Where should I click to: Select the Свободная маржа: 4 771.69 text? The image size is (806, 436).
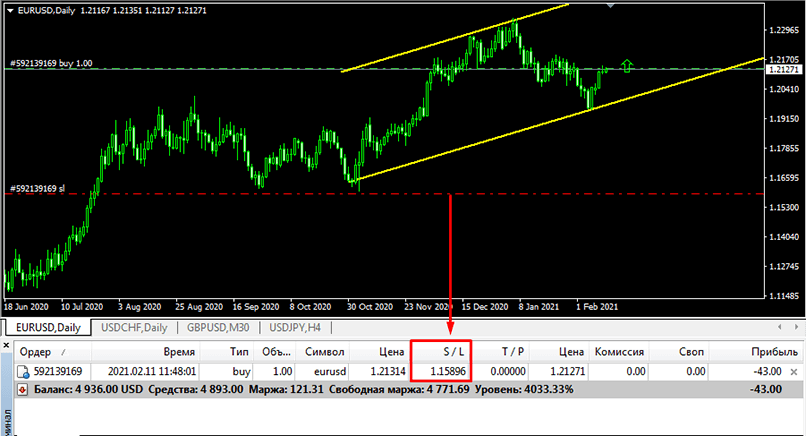pyautogui.click(x=399, y=390)
